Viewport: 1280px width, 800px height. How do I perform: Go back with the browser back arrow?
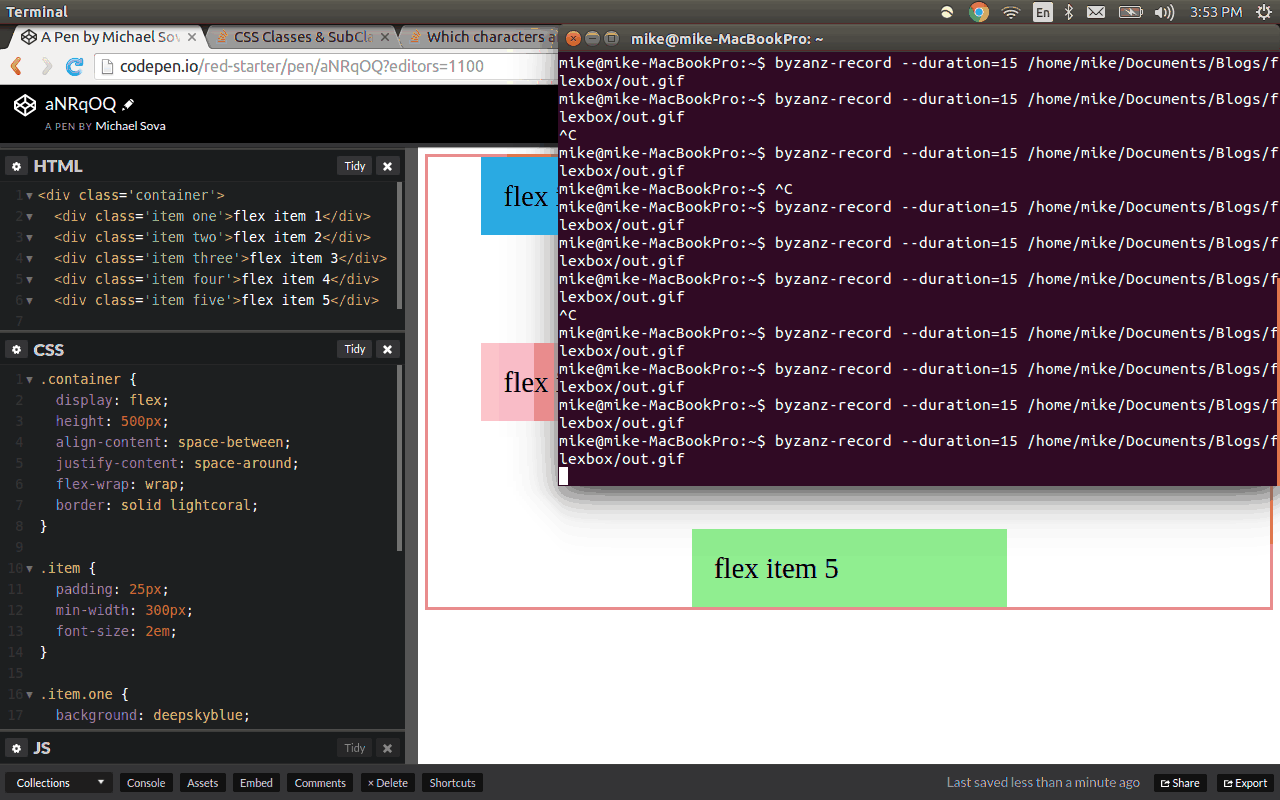click(16, 67)
